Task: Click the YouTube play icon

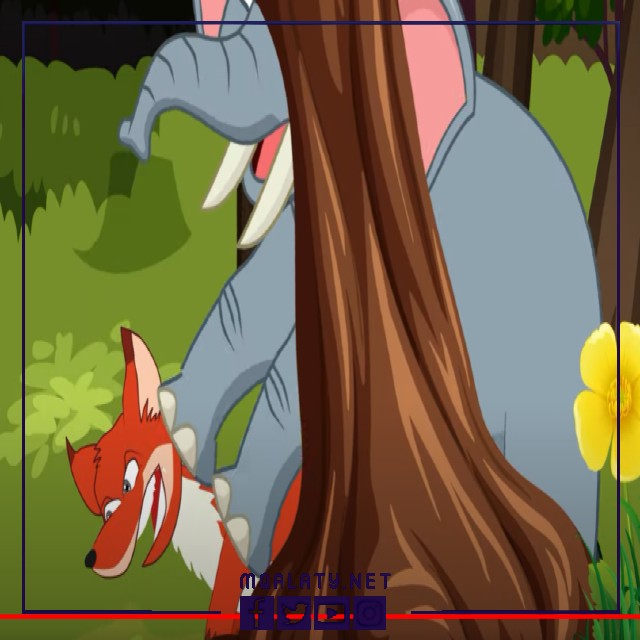Action: click(x=331, y=613)
